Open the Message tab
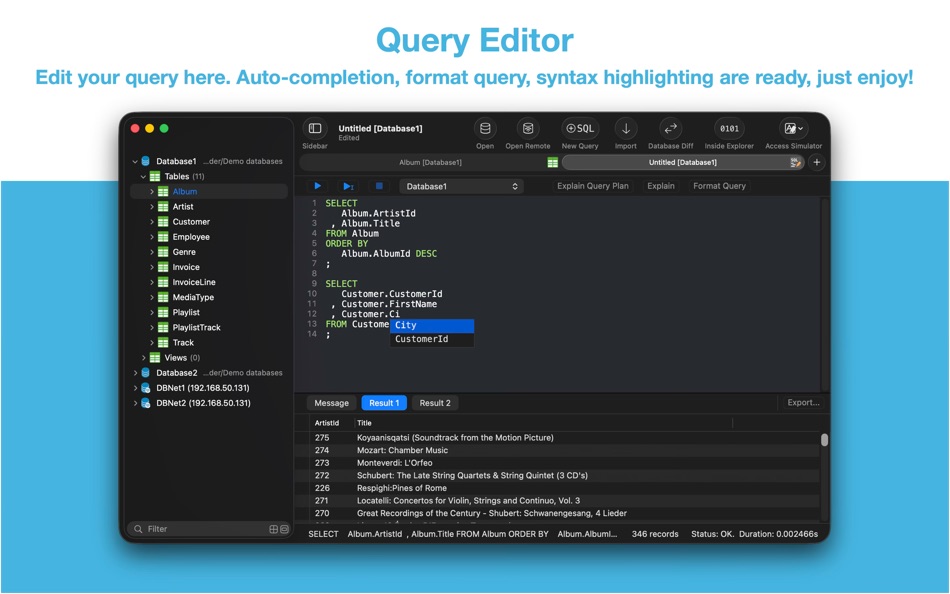 click(x=330, y=402)
